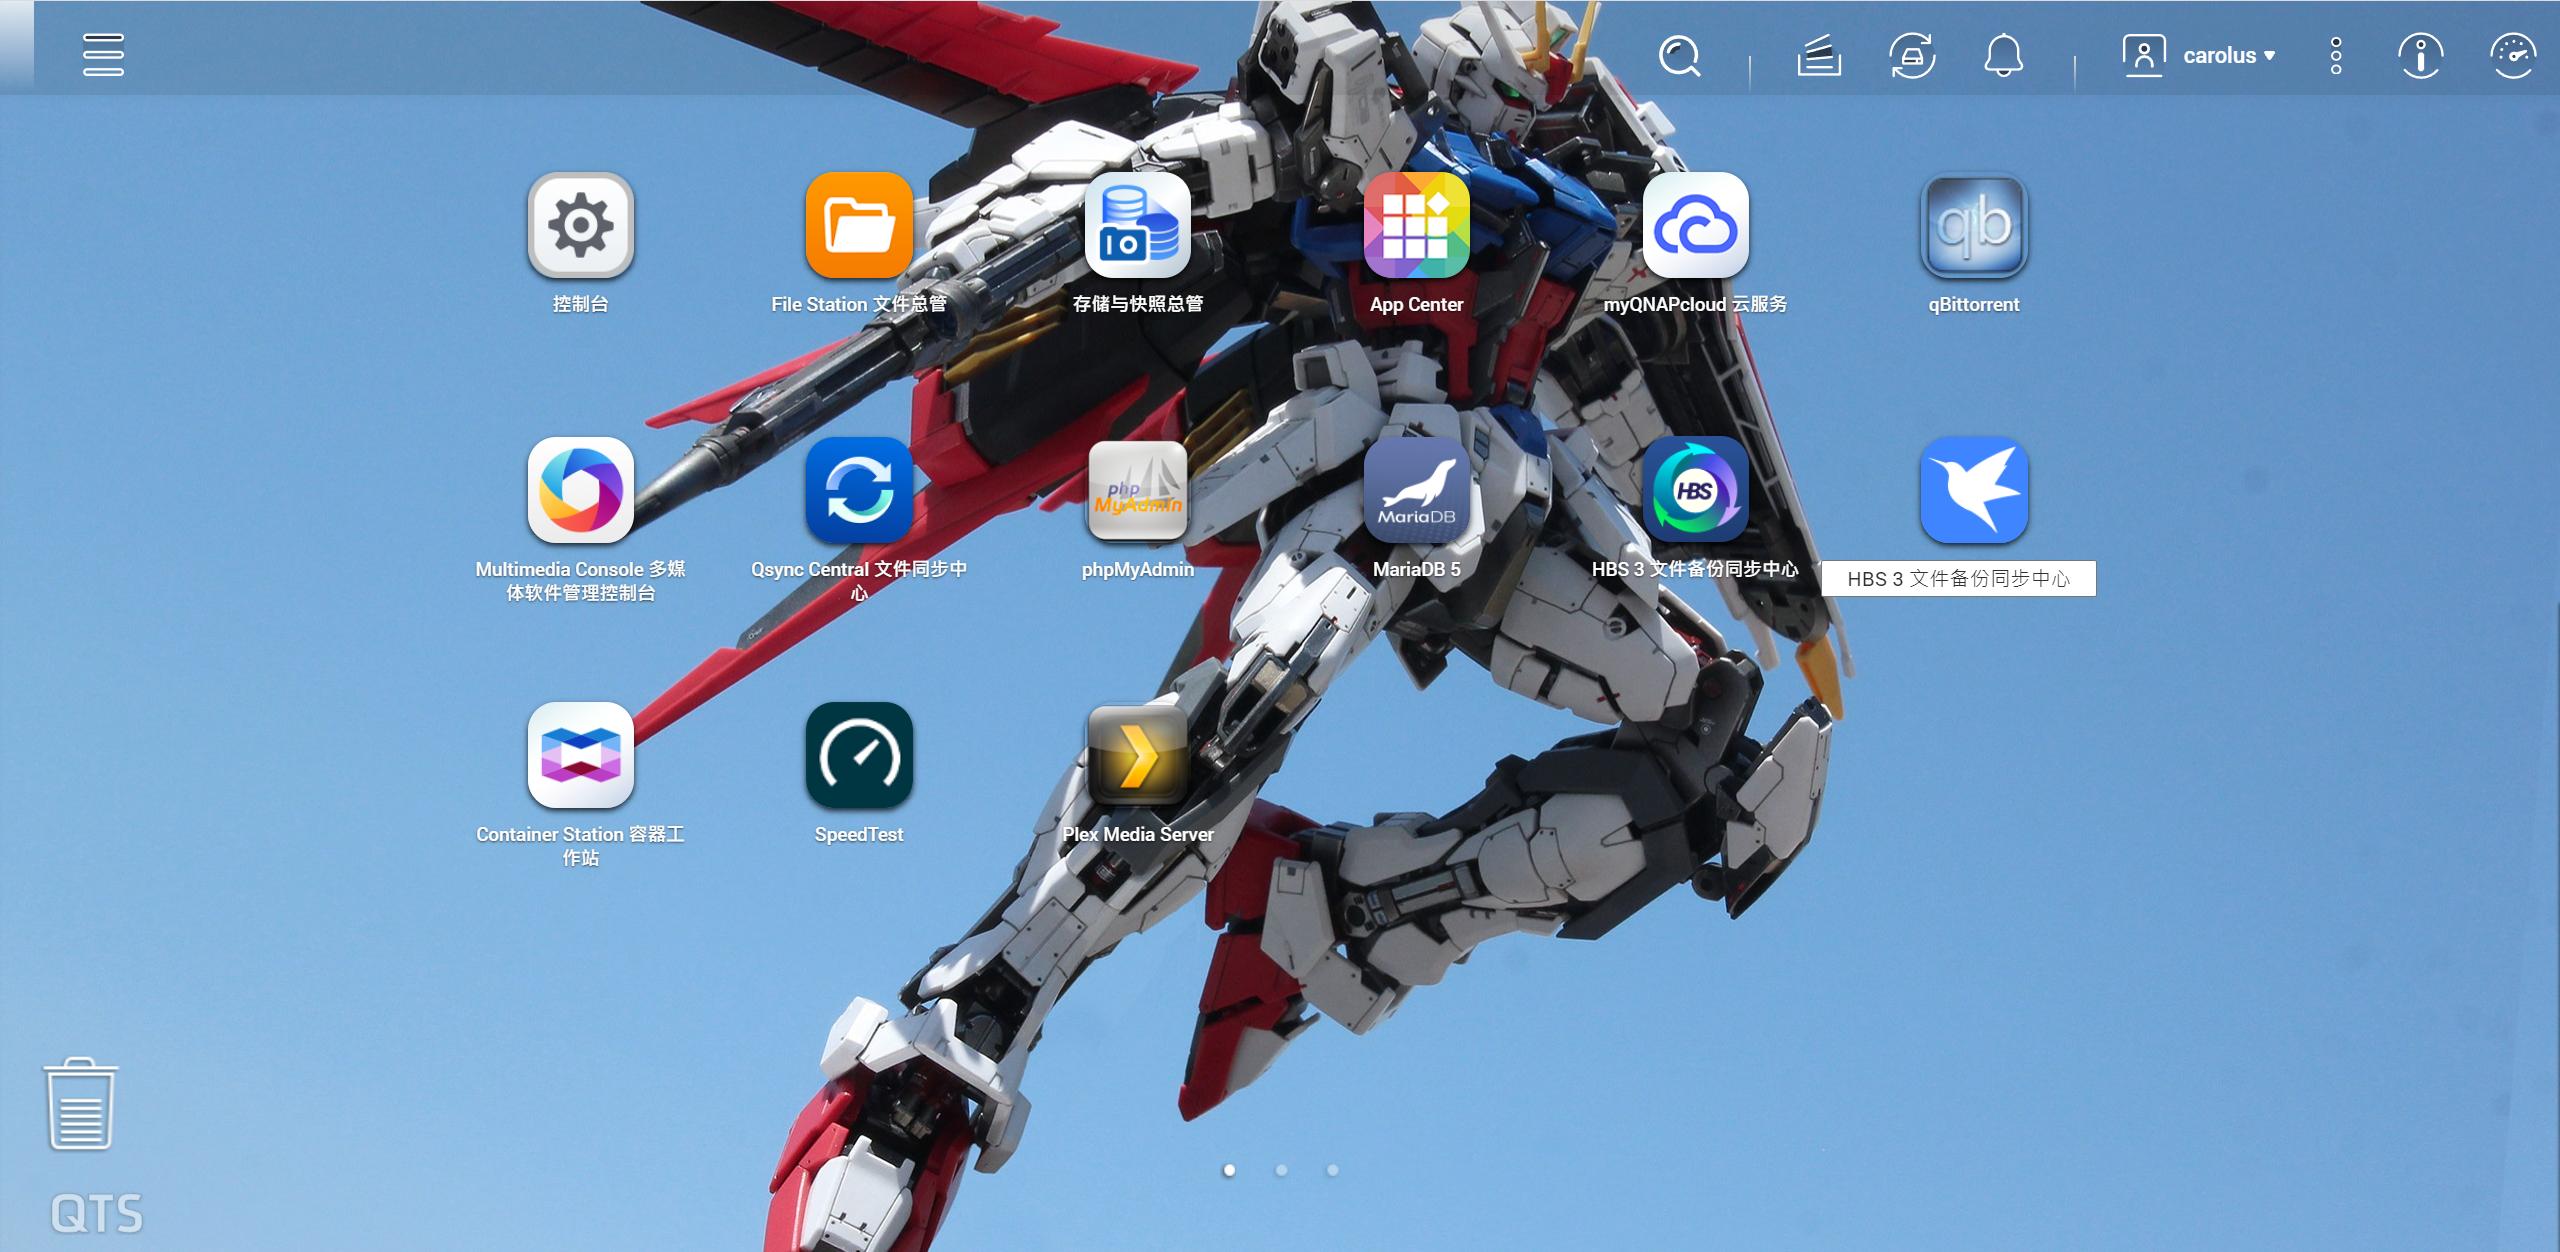Switch to third desktop page dot
This screenshot has height=1252, width=2560.
[x=1332, y=1170]
